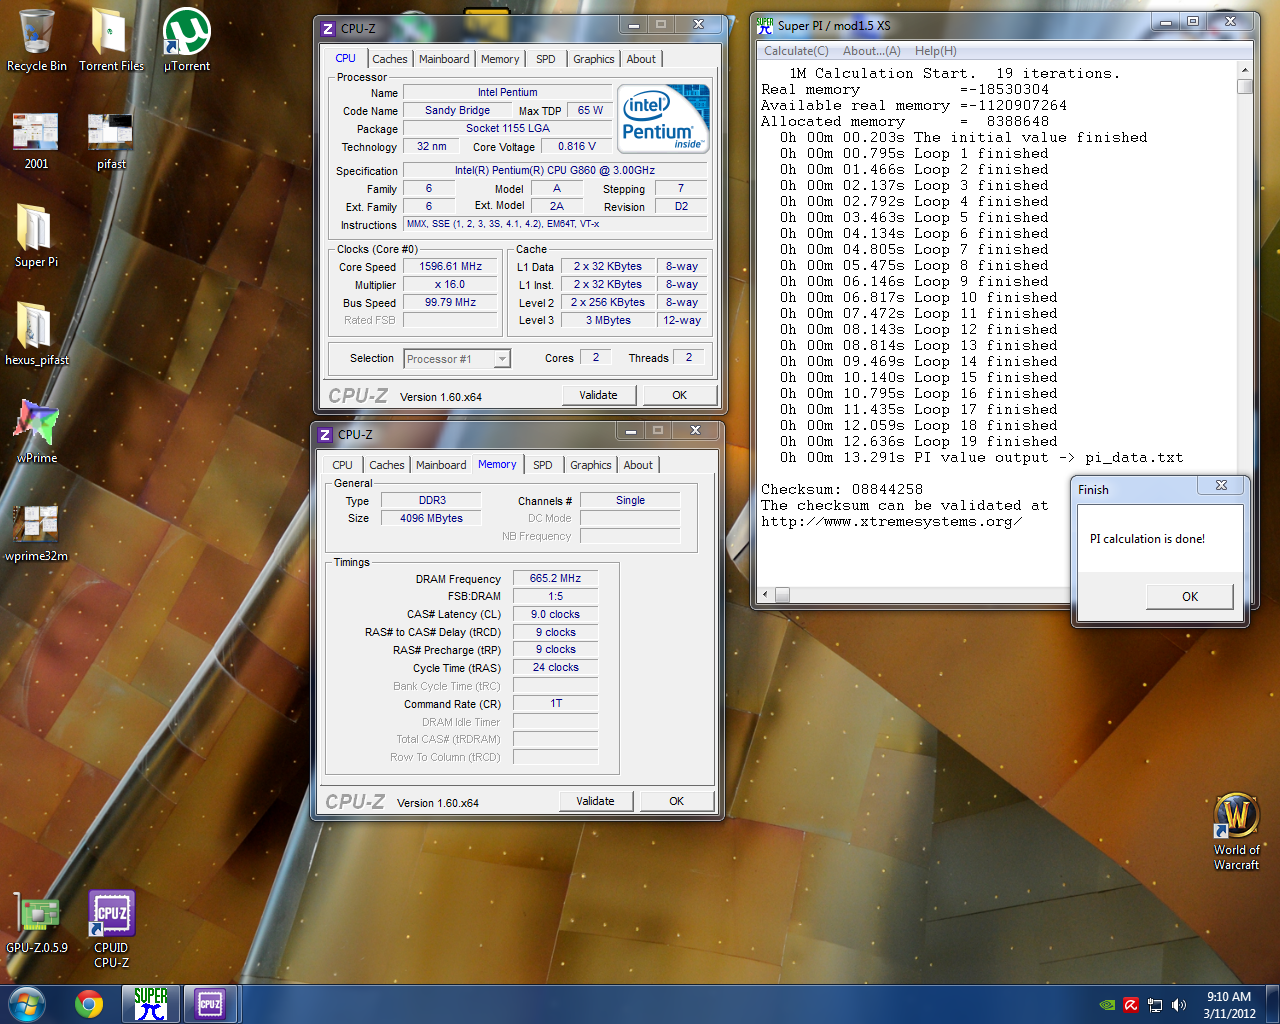The height and width of the screenshot is (1024, 1280).
Task: Click OK in the upper CPU-Z window
Action: 679,395
